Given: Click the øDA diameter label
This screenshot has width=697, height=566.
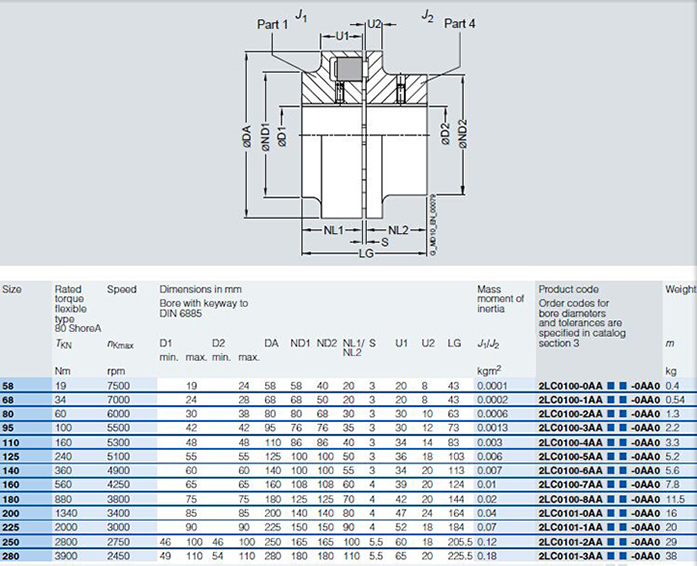Looking at the screenshot, I should [246, 139].
